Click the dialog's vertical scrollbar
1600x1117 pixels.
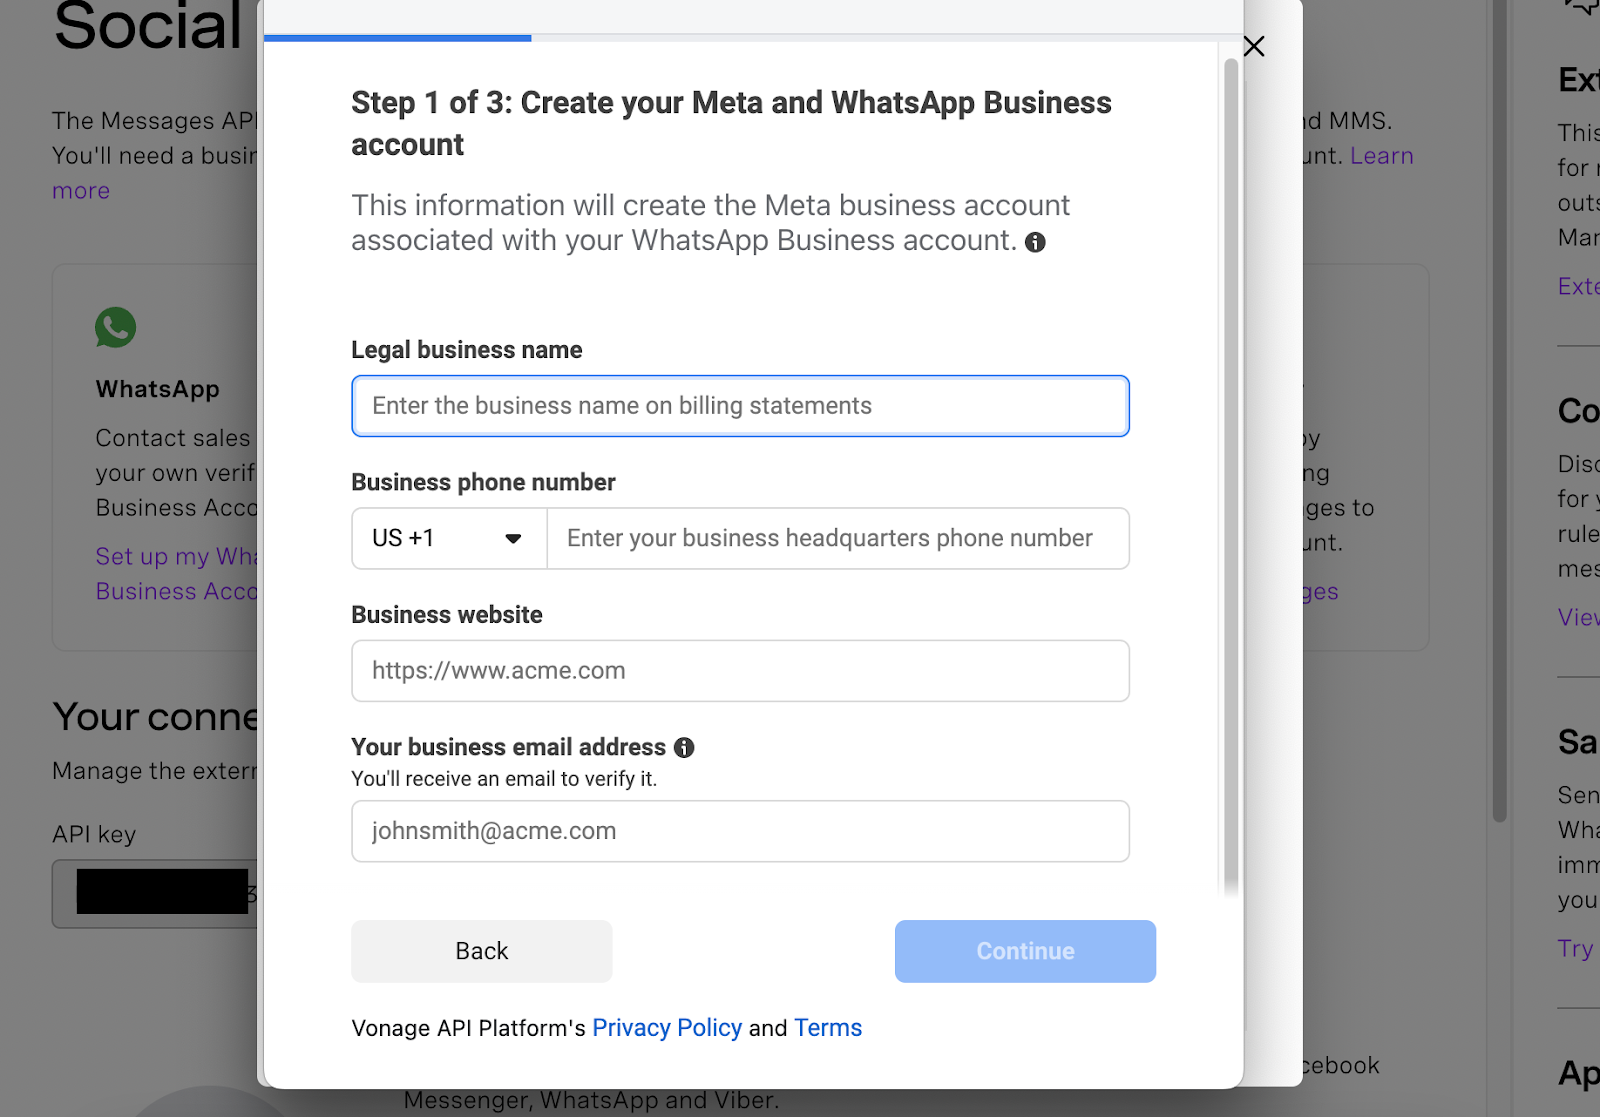[1231, 474]
